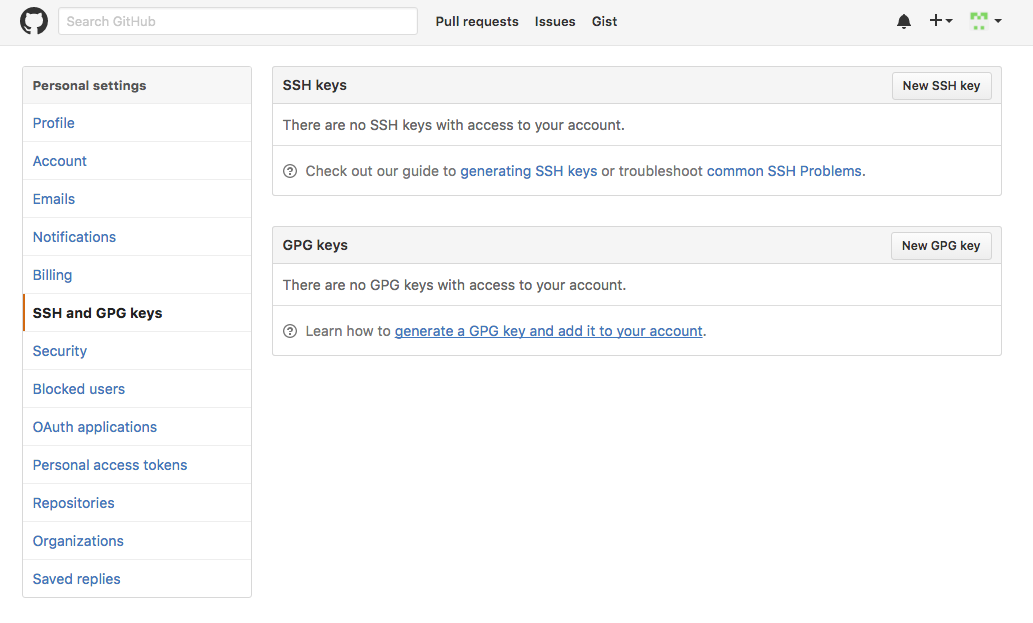Screen dimensions: 1033x623
Task: Open the Pull requests page
Action: click(x=477, y=21)
